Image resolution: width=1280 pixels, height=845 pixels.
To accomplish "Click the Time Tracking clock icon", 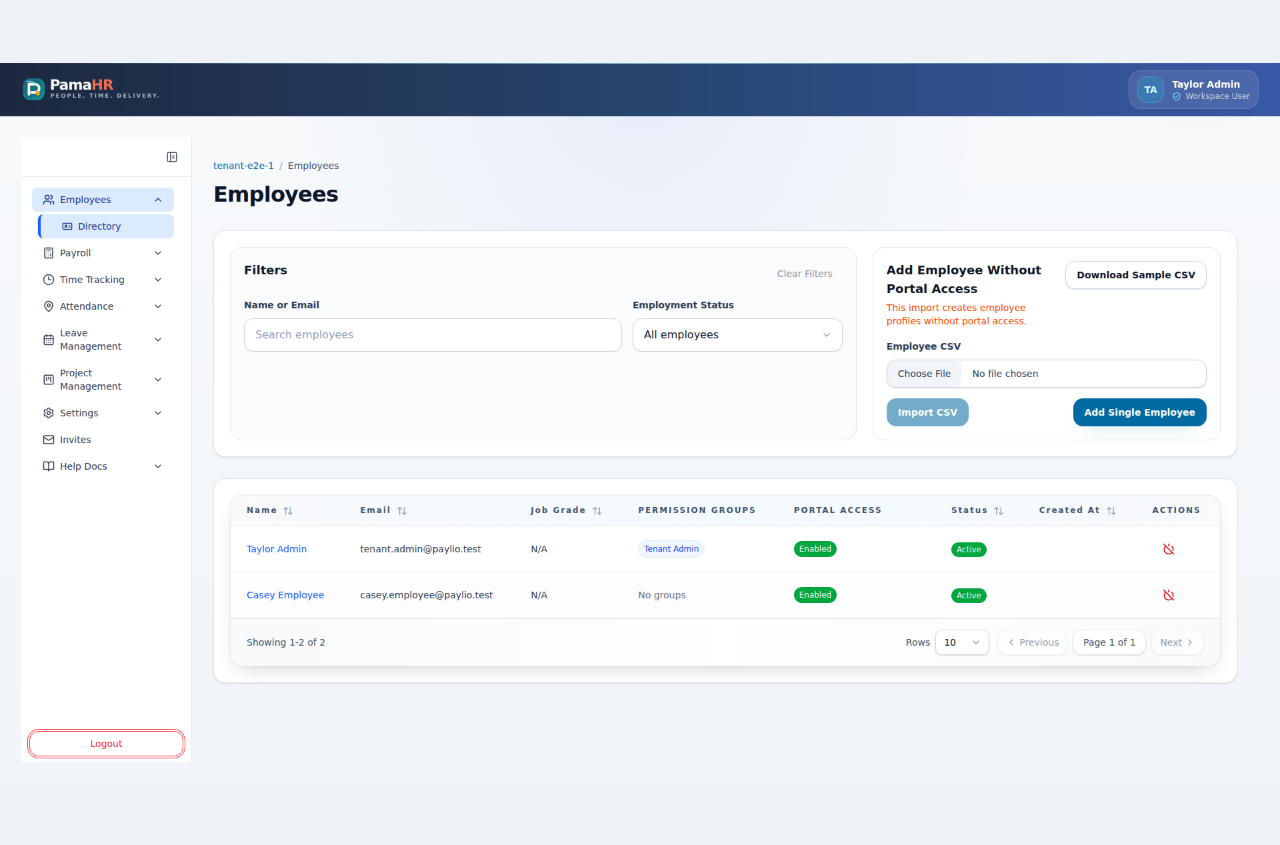I will [49, 280].
